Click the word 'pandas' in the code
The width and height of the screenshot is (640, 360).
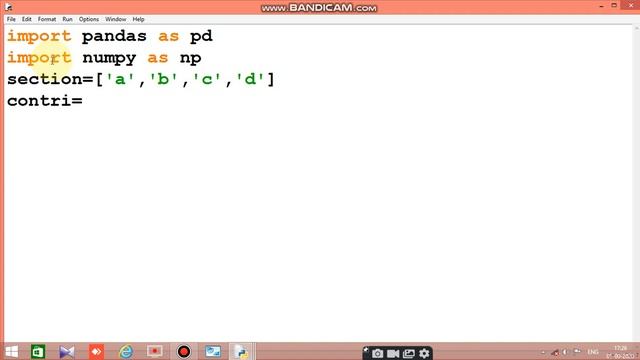114,36
